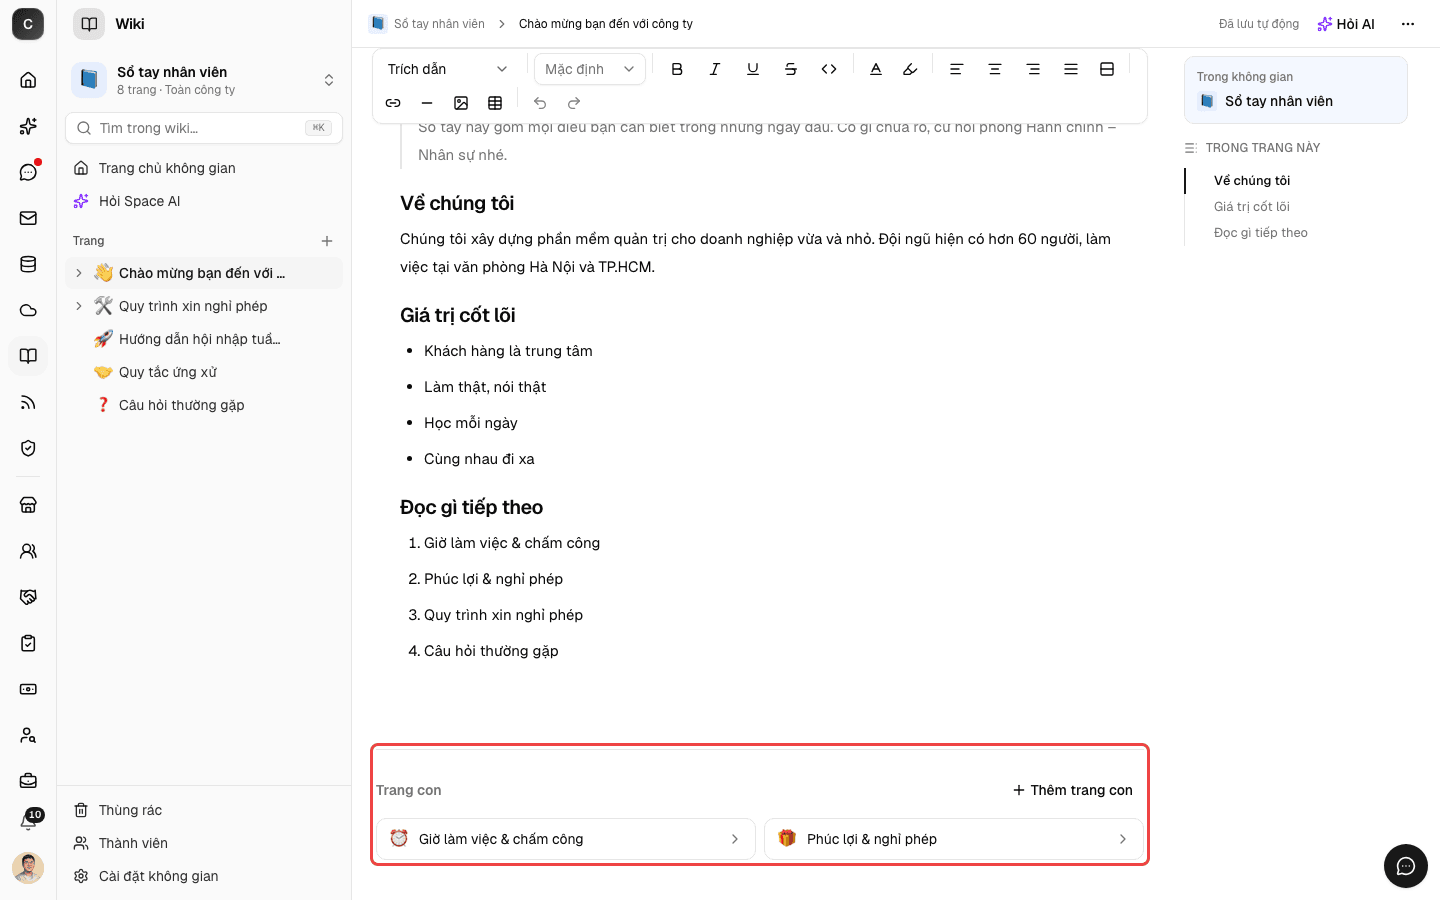This screenshot has width=1440, height=900.
Task: Insert a link
Action: 393,103
